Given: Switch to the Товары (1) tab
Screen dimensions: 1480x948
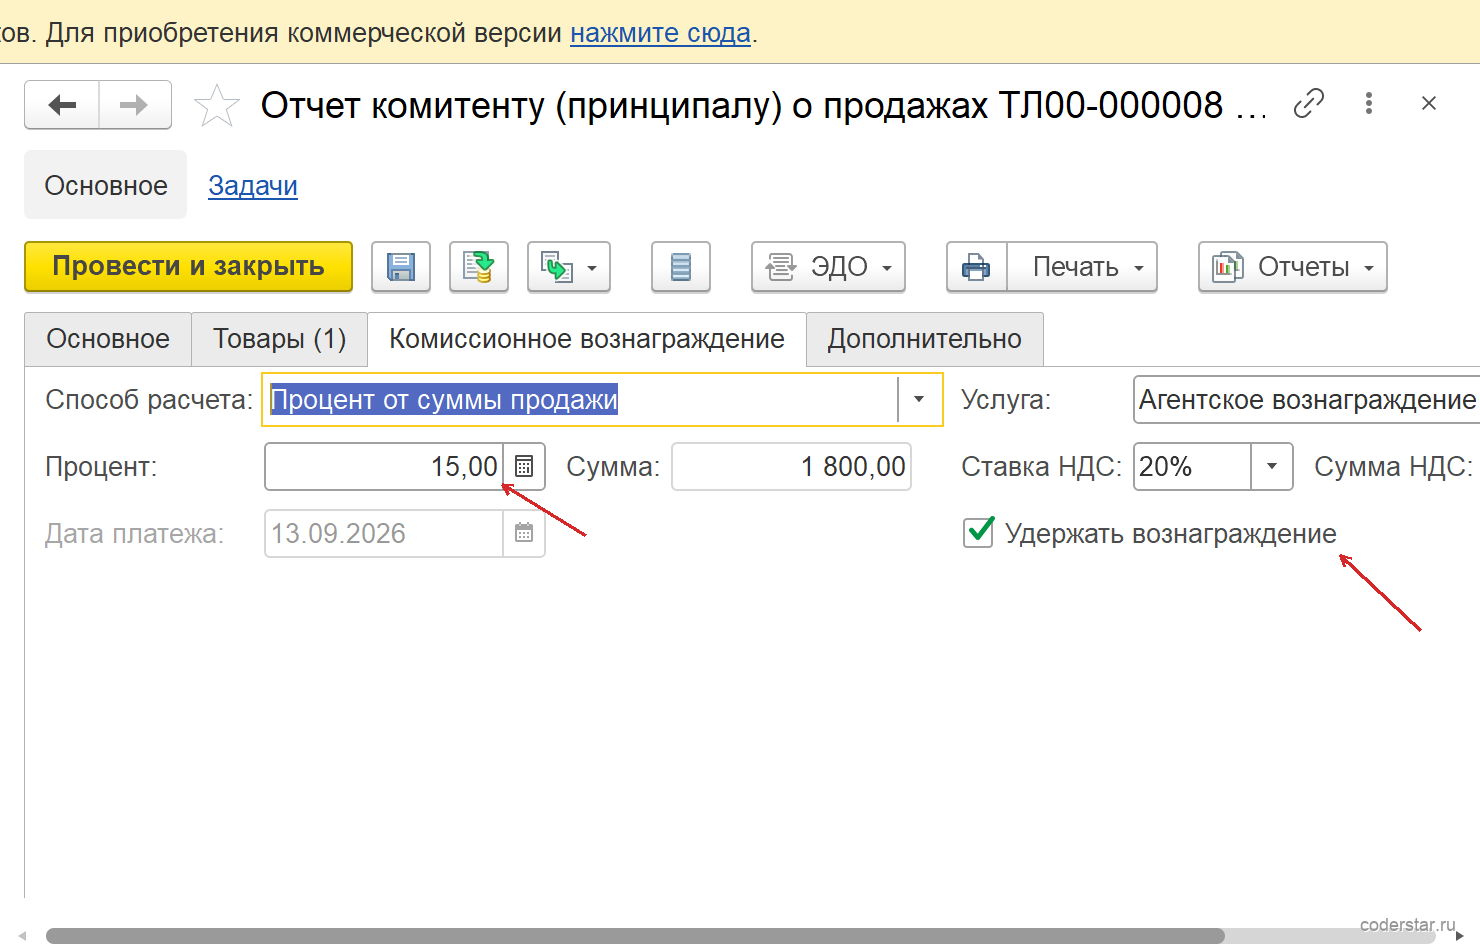Looking at the screenshot, I should (x=279, y=339).
